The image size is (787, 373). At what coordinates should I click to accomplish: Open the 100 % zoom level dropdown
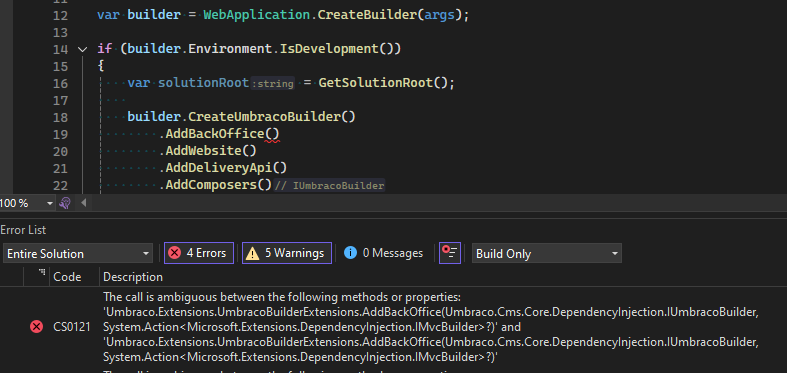tap(50, 203)
